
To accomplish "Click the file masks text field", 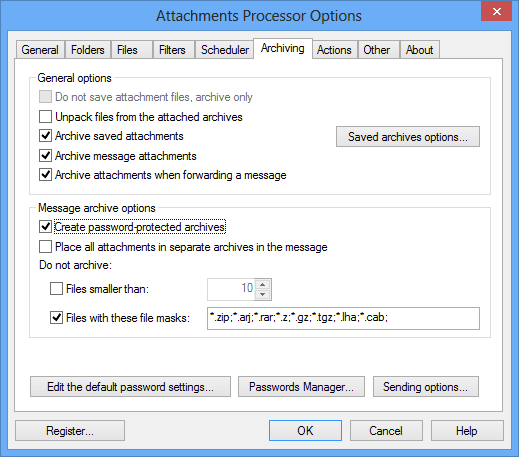I will click(x=343, y=318).
